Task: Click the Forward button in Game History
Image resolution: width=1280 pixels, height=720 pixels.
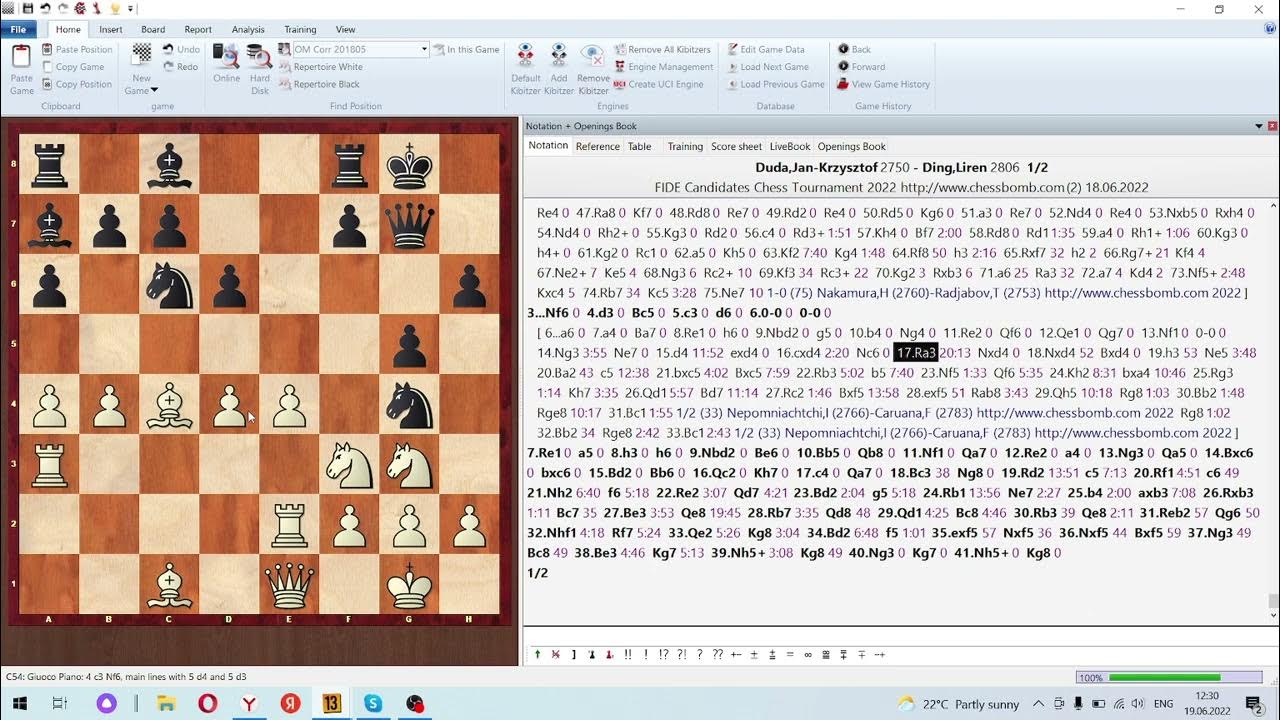Action: point(861,67)
